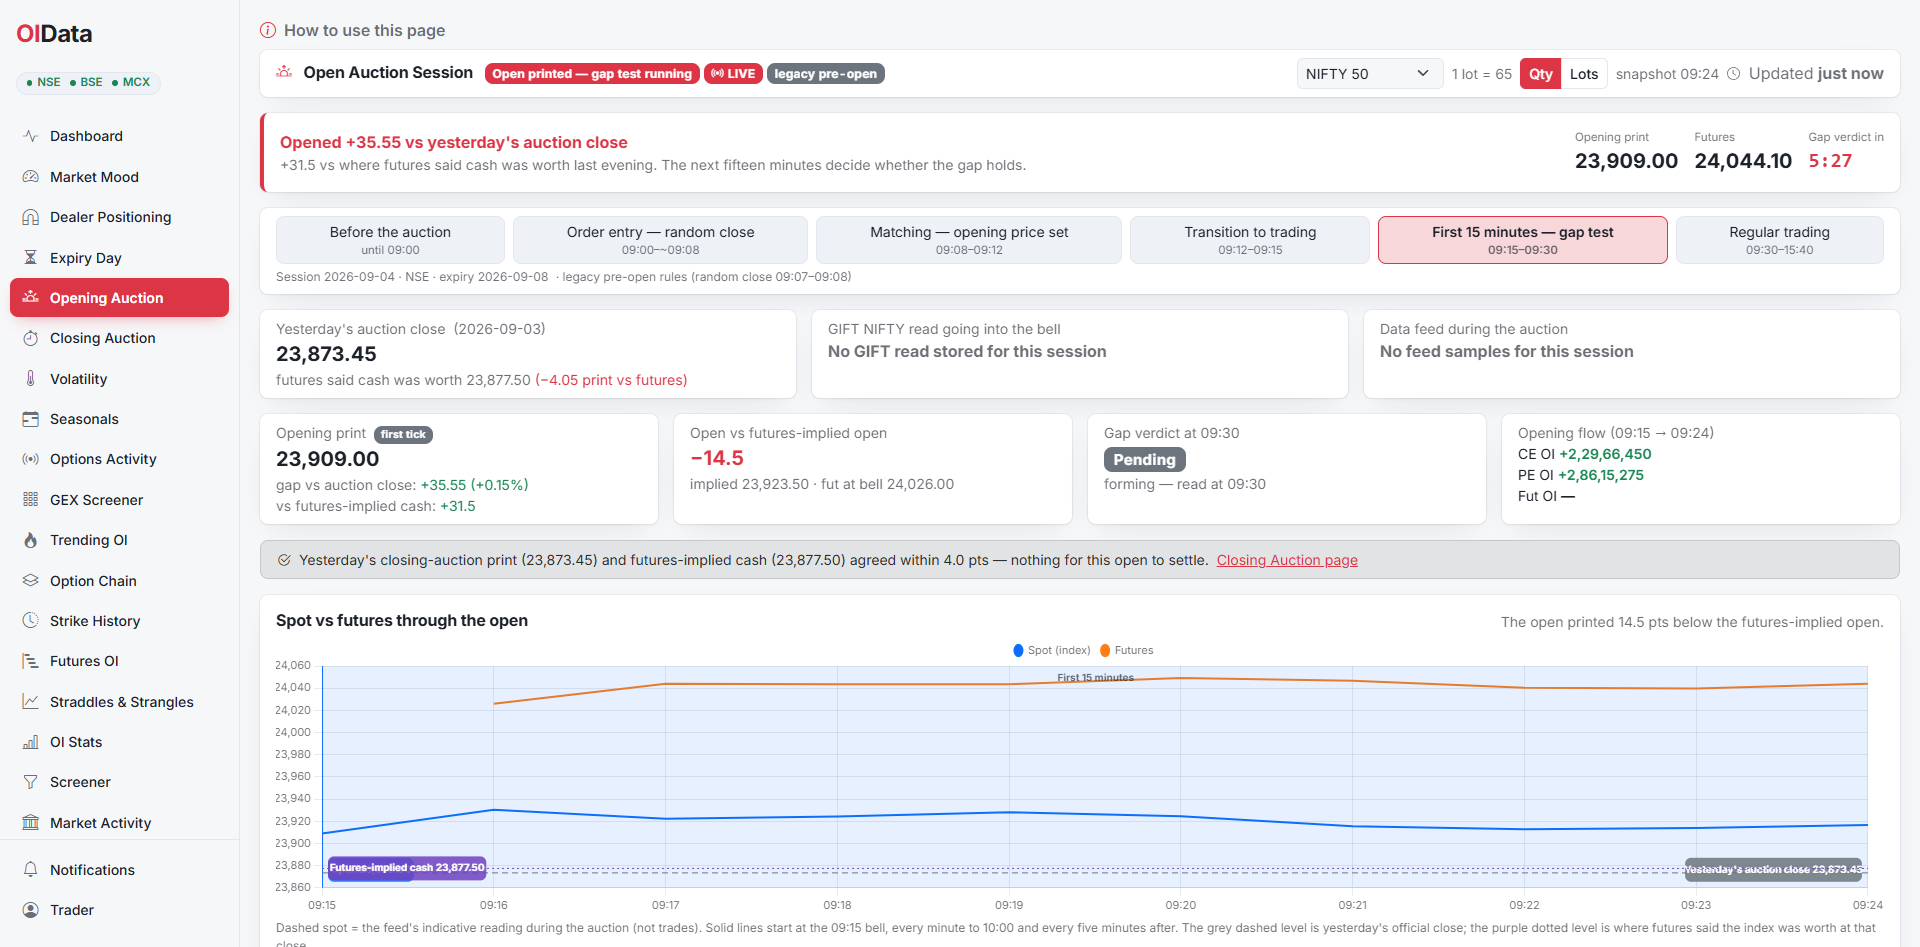Click the Seasonals calendar icon
1920x947 pixels.
pos(30,419)
